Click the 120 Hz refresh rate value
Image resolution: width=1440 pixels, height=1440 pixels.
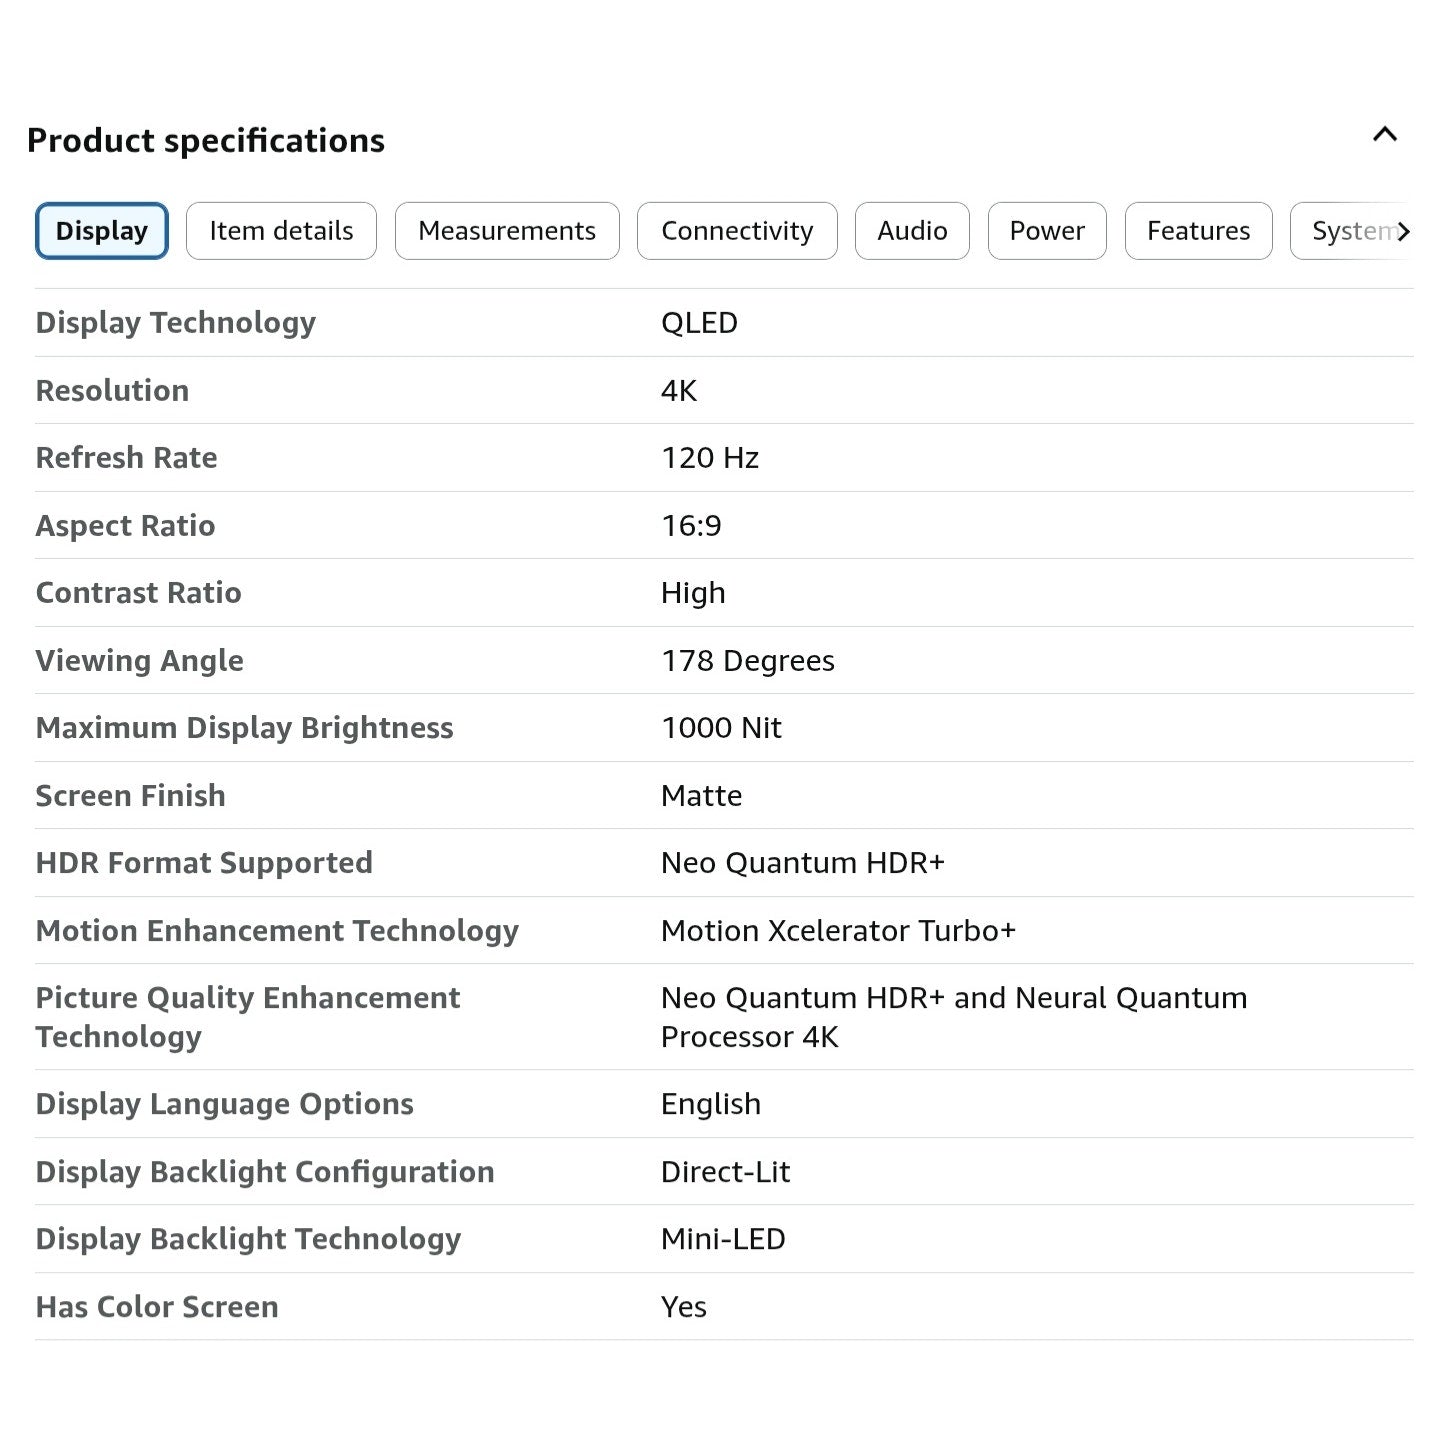pos(710,458)
